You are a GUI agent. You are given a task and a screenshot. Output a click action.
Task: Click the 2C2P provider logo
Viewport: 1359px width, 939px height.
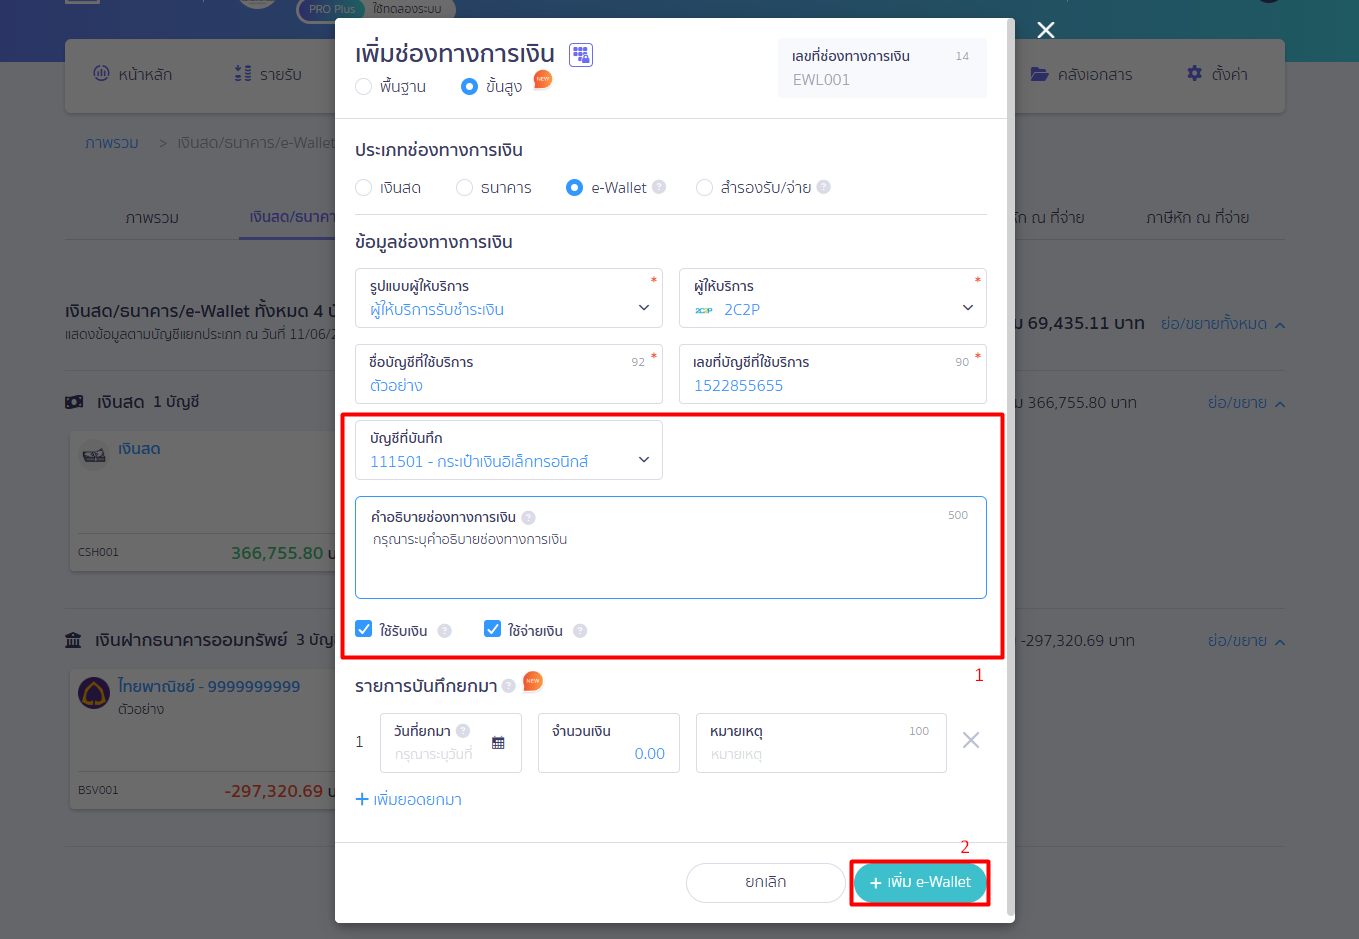(704, 310)
